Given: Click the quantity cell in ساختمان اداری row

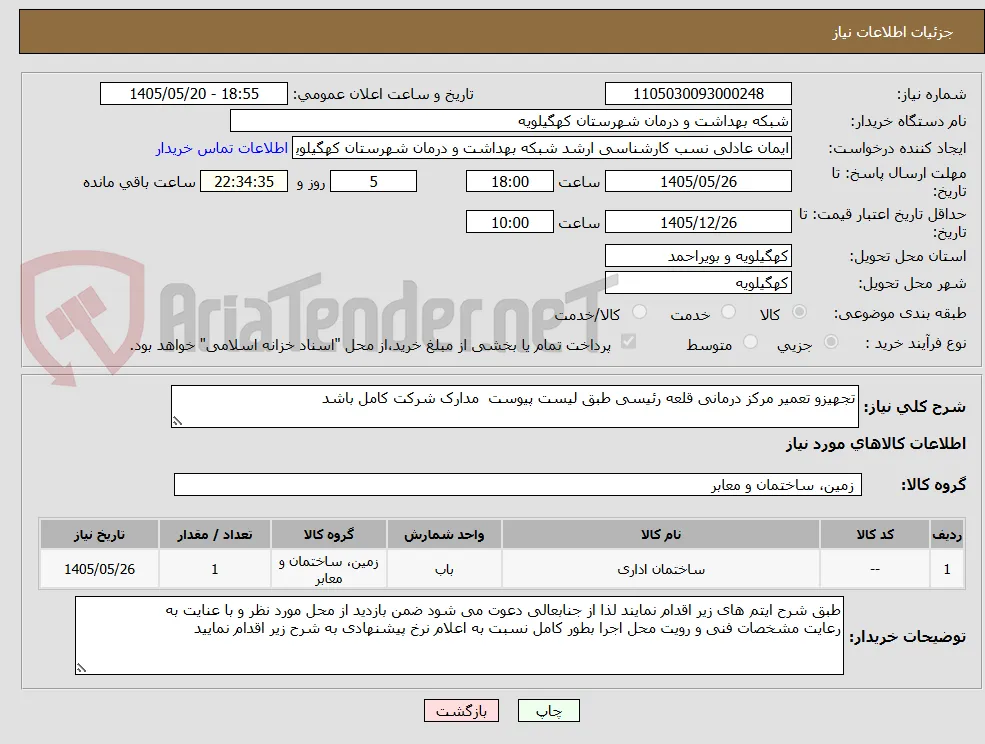Looking at the screenshot, I should (x=214, y=569).
